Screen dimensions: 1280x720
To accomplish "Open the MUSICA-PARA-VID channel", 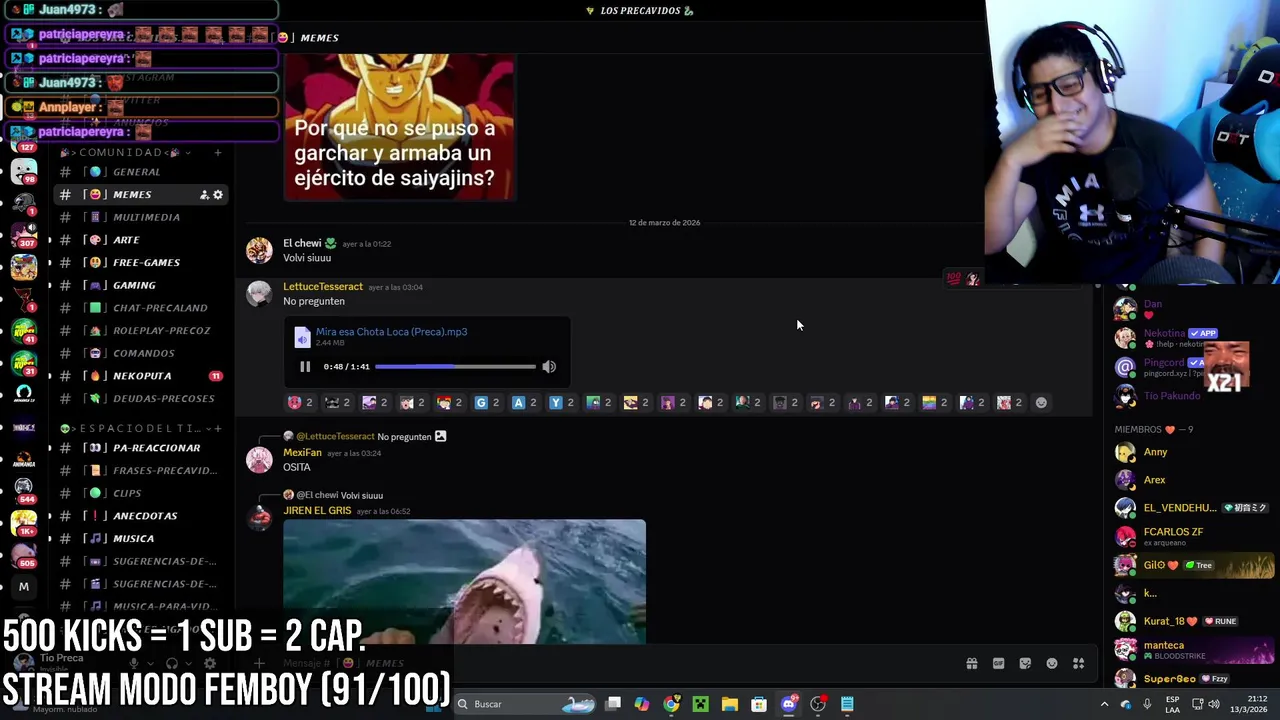I will [x=141, y=606].
